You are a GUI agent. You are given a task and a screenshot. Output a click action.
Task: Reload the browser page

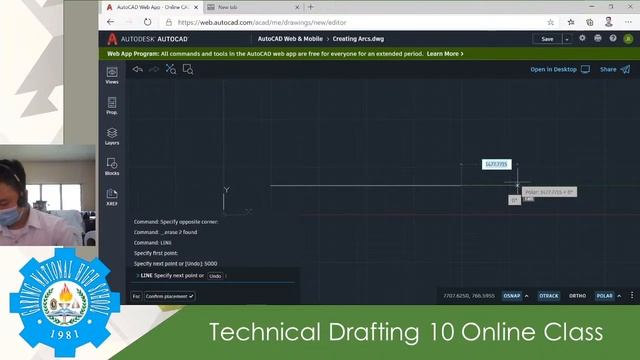point(147,22)
